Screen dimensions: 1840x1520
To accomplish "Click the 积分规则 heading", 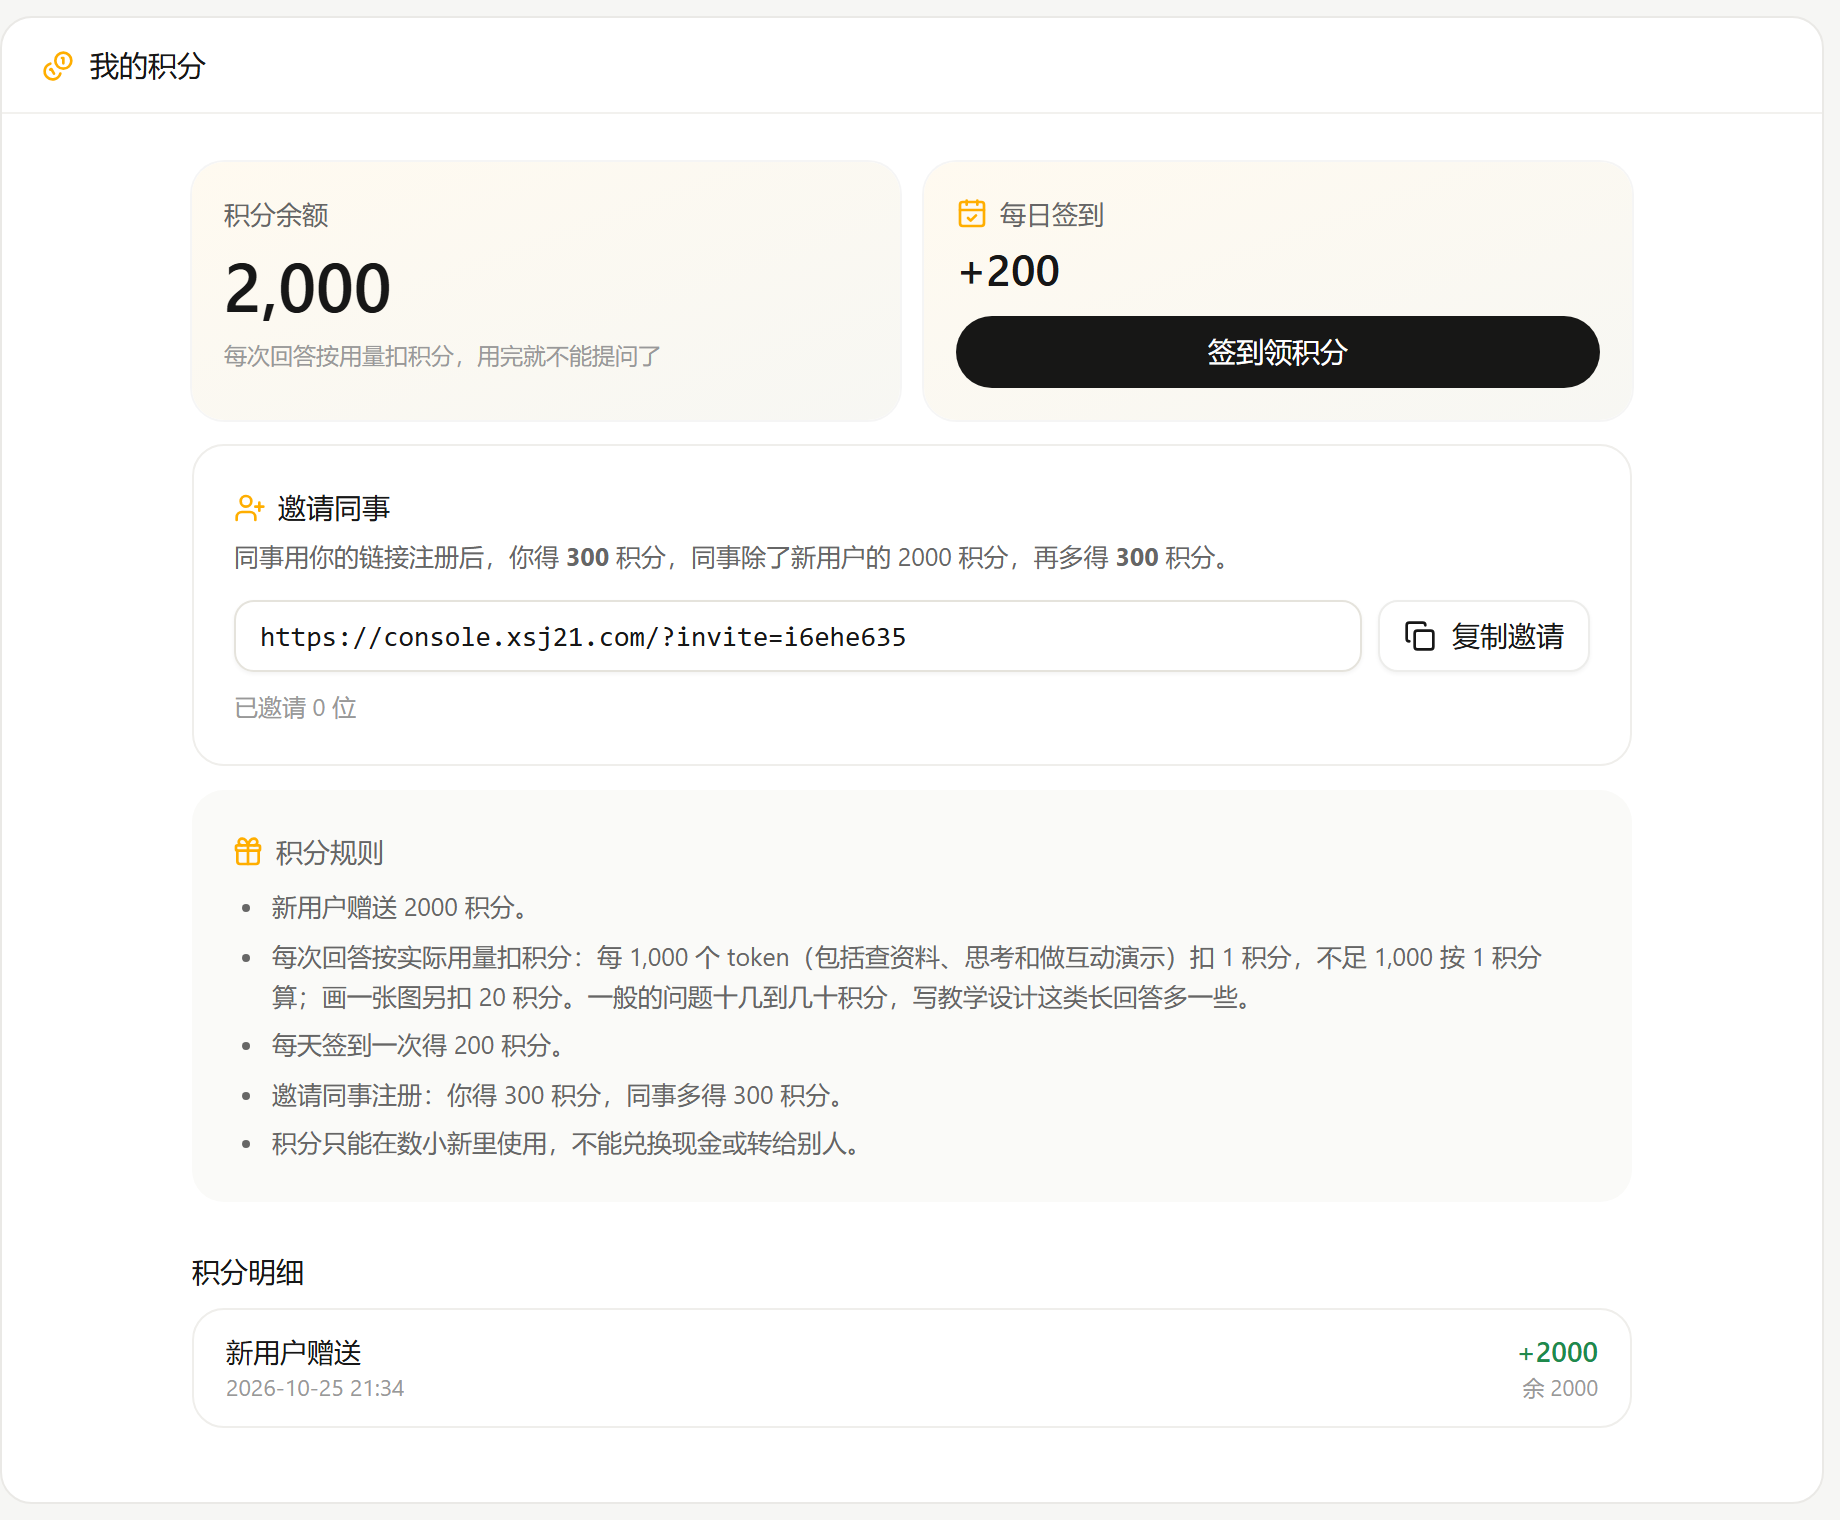I will (330, 852).
